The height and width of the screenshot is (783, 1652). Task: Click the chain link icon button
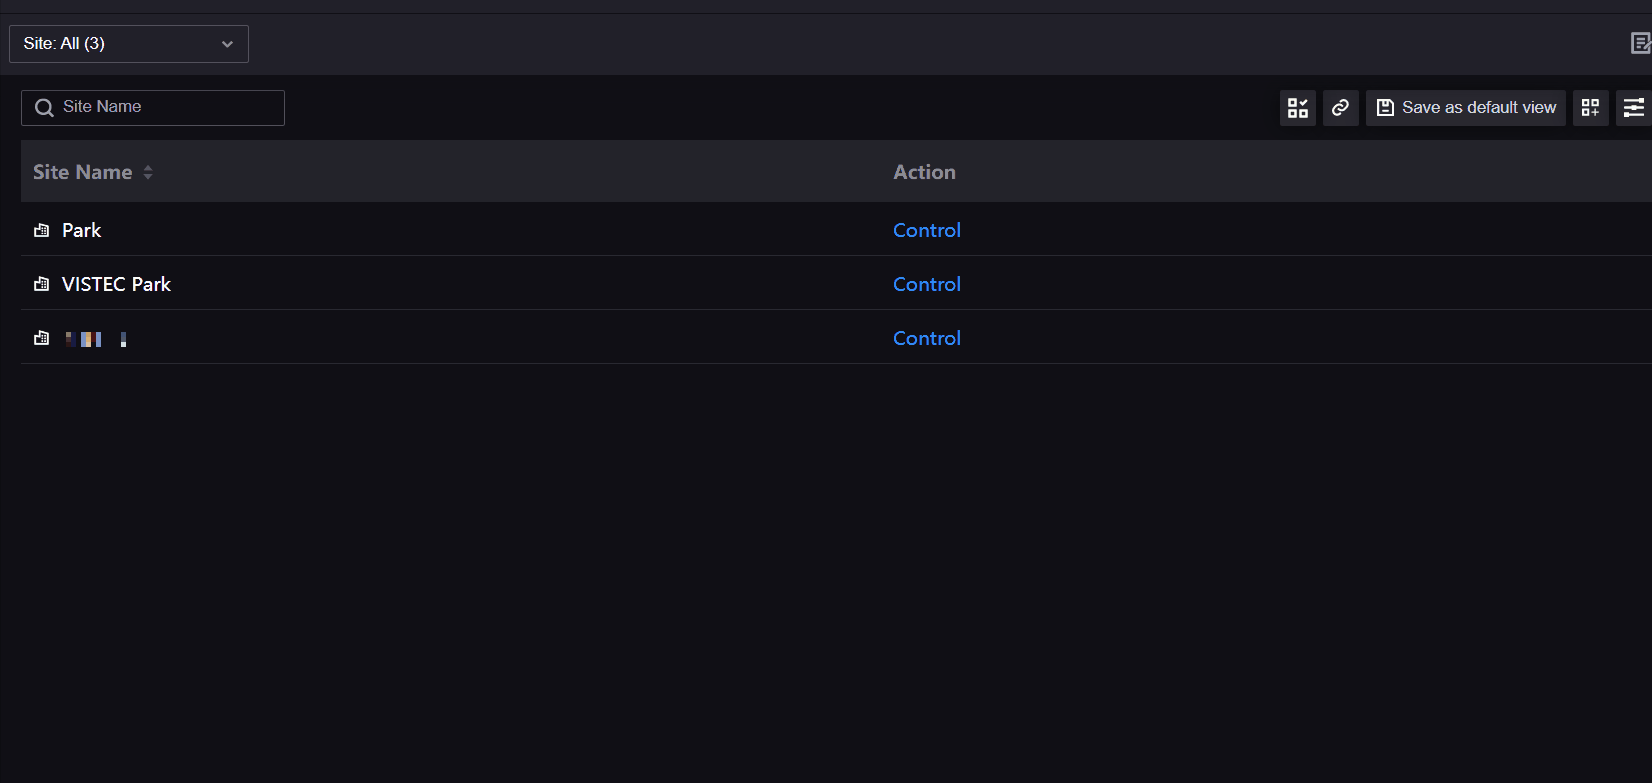tap(1340, 108)
